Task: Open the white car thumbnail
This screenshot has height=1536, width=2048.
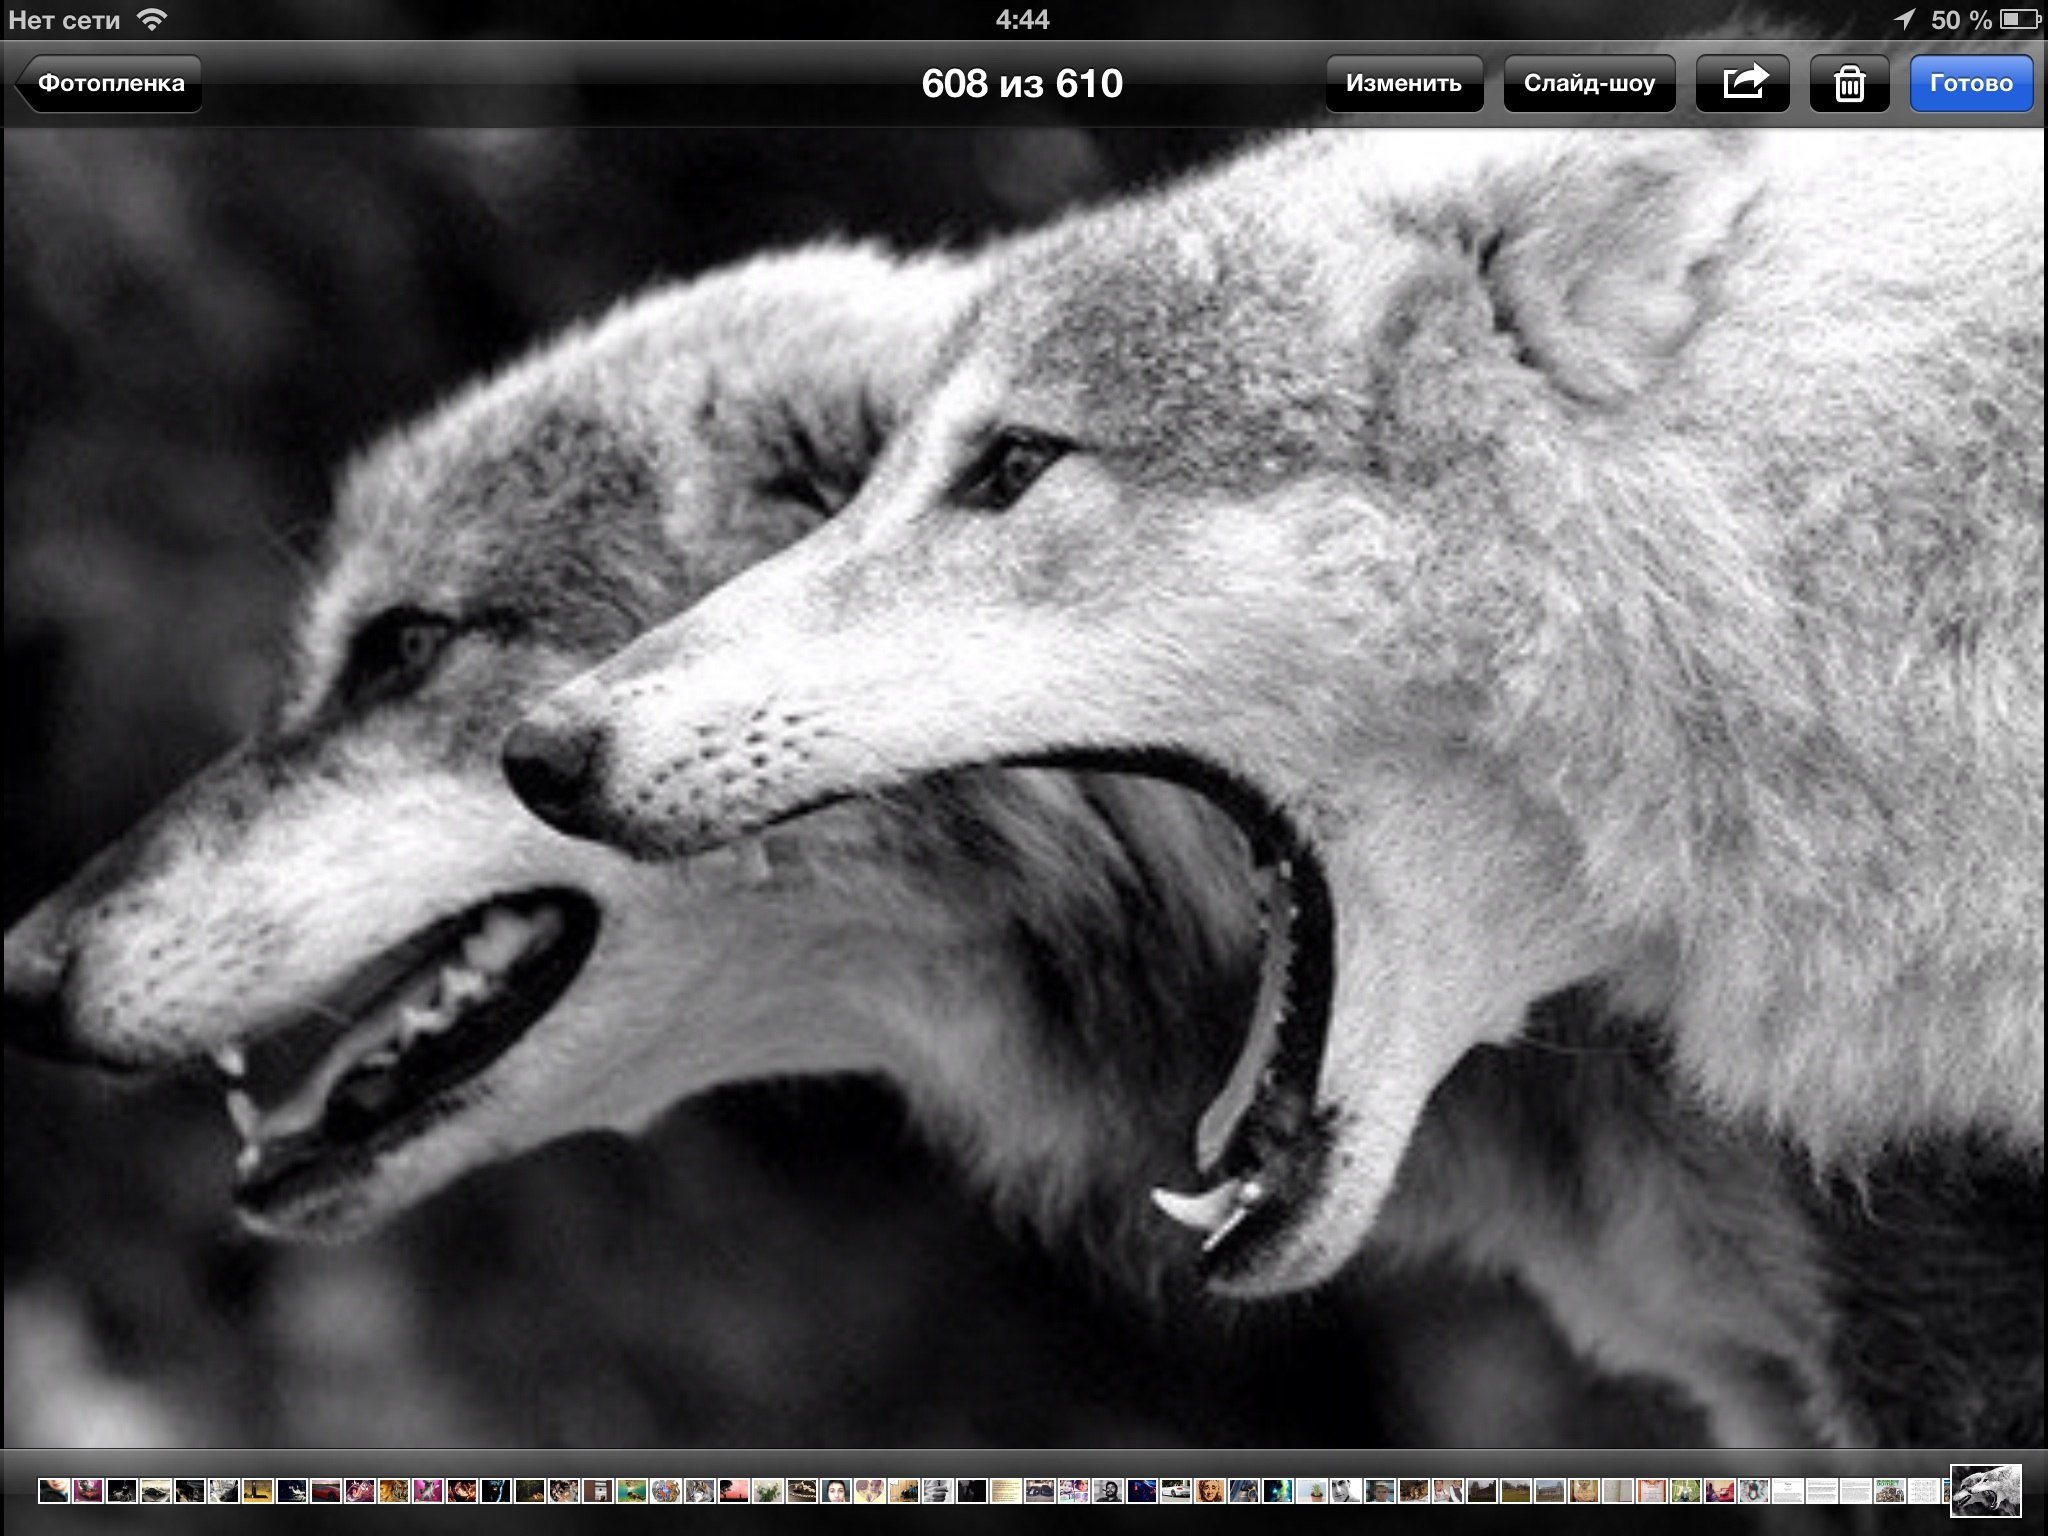Action: (1176, 1491)
